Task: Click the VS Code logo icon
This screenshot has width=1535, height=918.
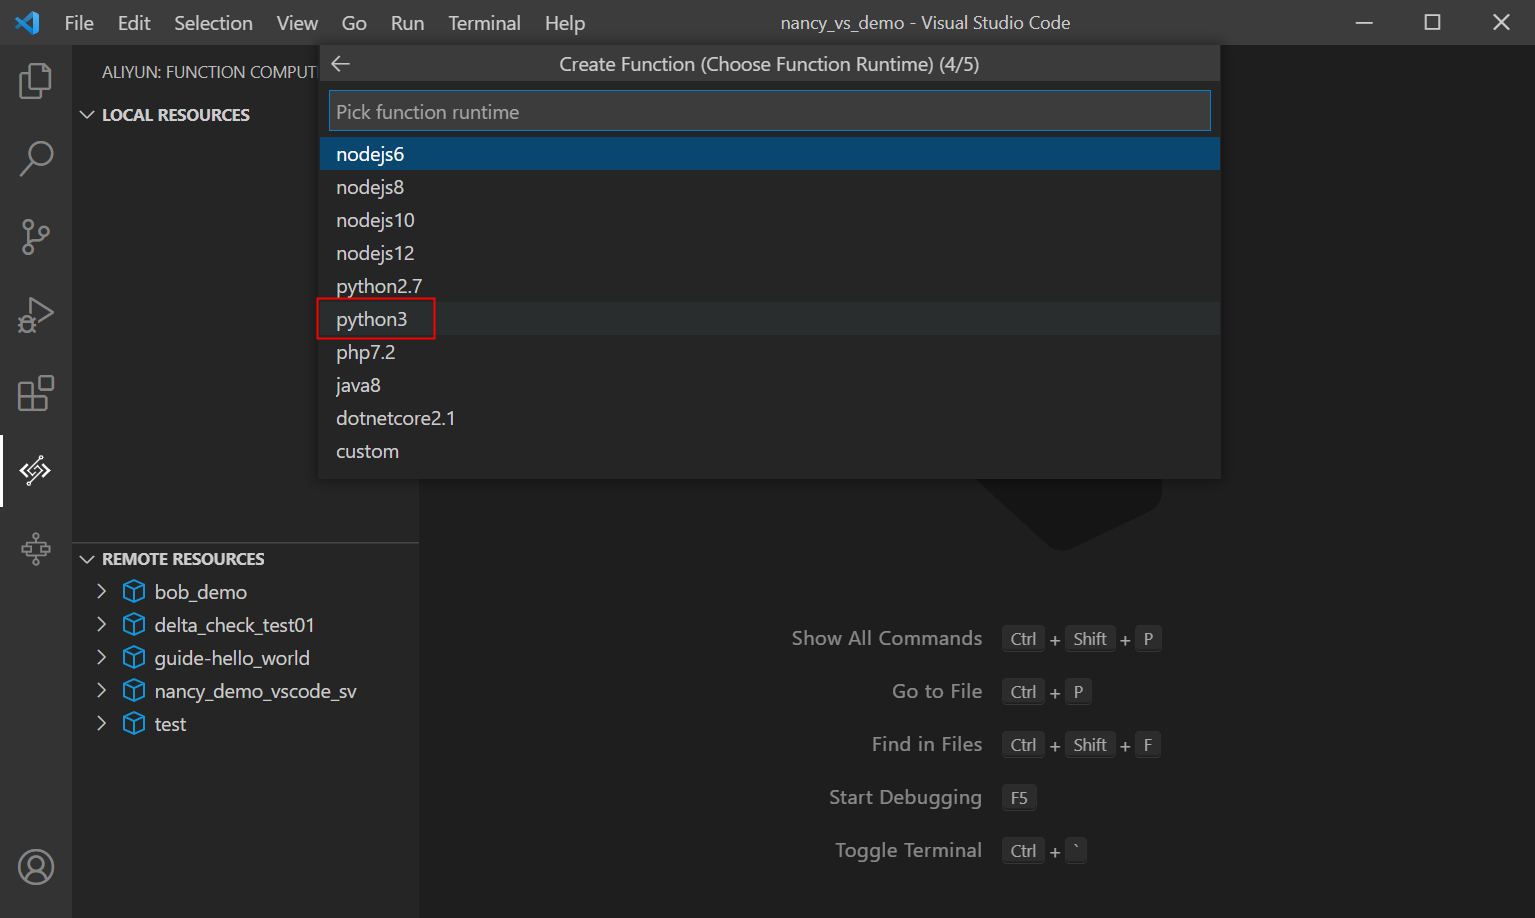Action: click(27, 22)
